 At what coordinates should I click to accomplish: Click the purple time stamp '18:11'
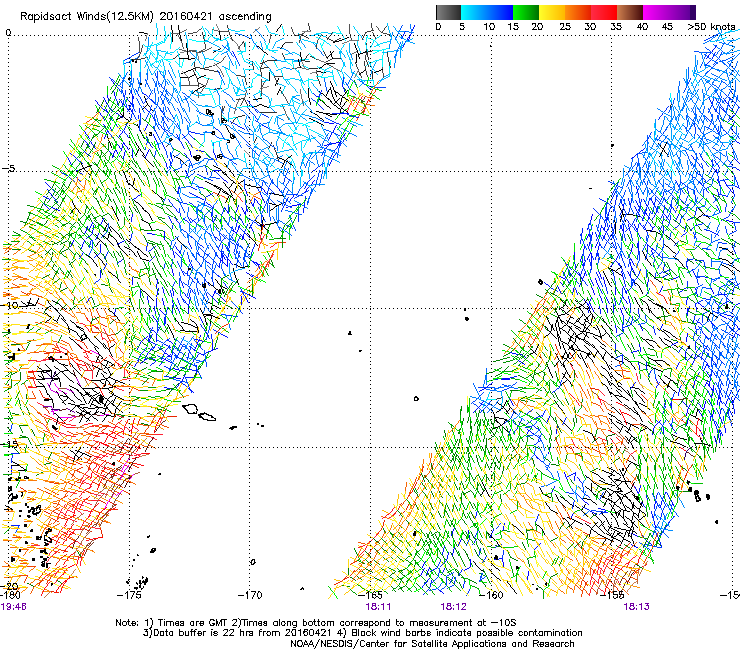coord(378,607)
